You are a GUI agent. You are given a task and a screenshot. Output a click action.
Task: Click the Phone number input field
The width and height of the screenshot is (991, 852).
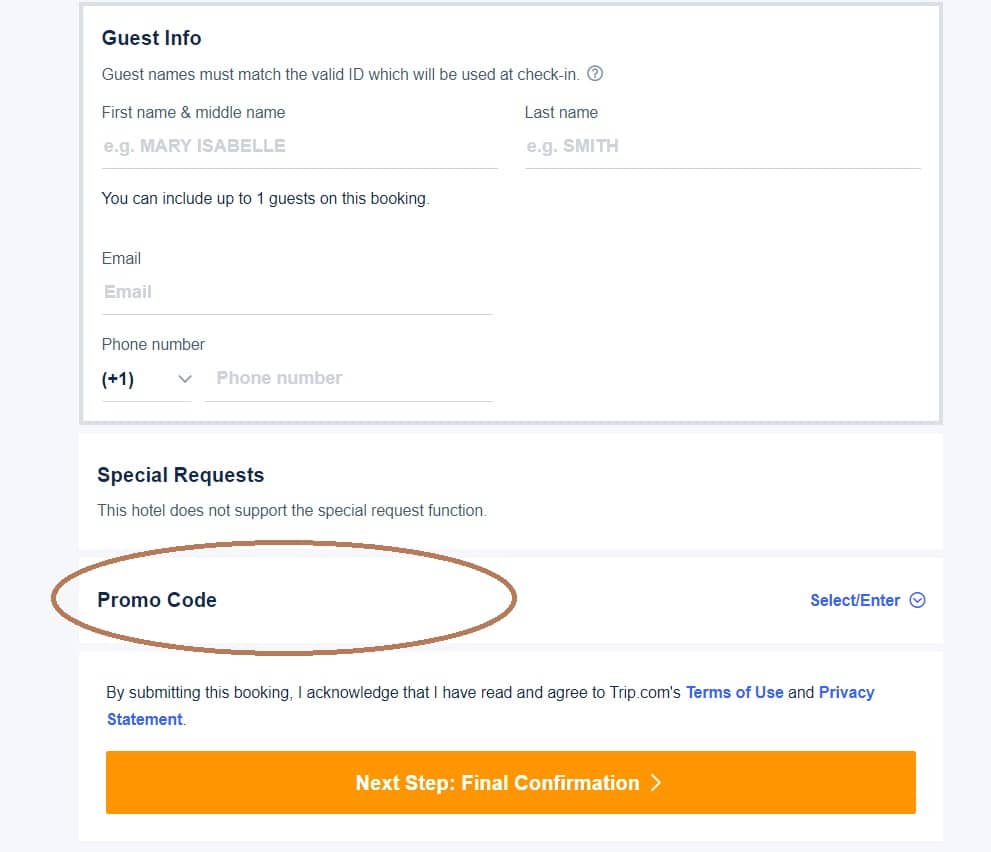tap(348, 379)
